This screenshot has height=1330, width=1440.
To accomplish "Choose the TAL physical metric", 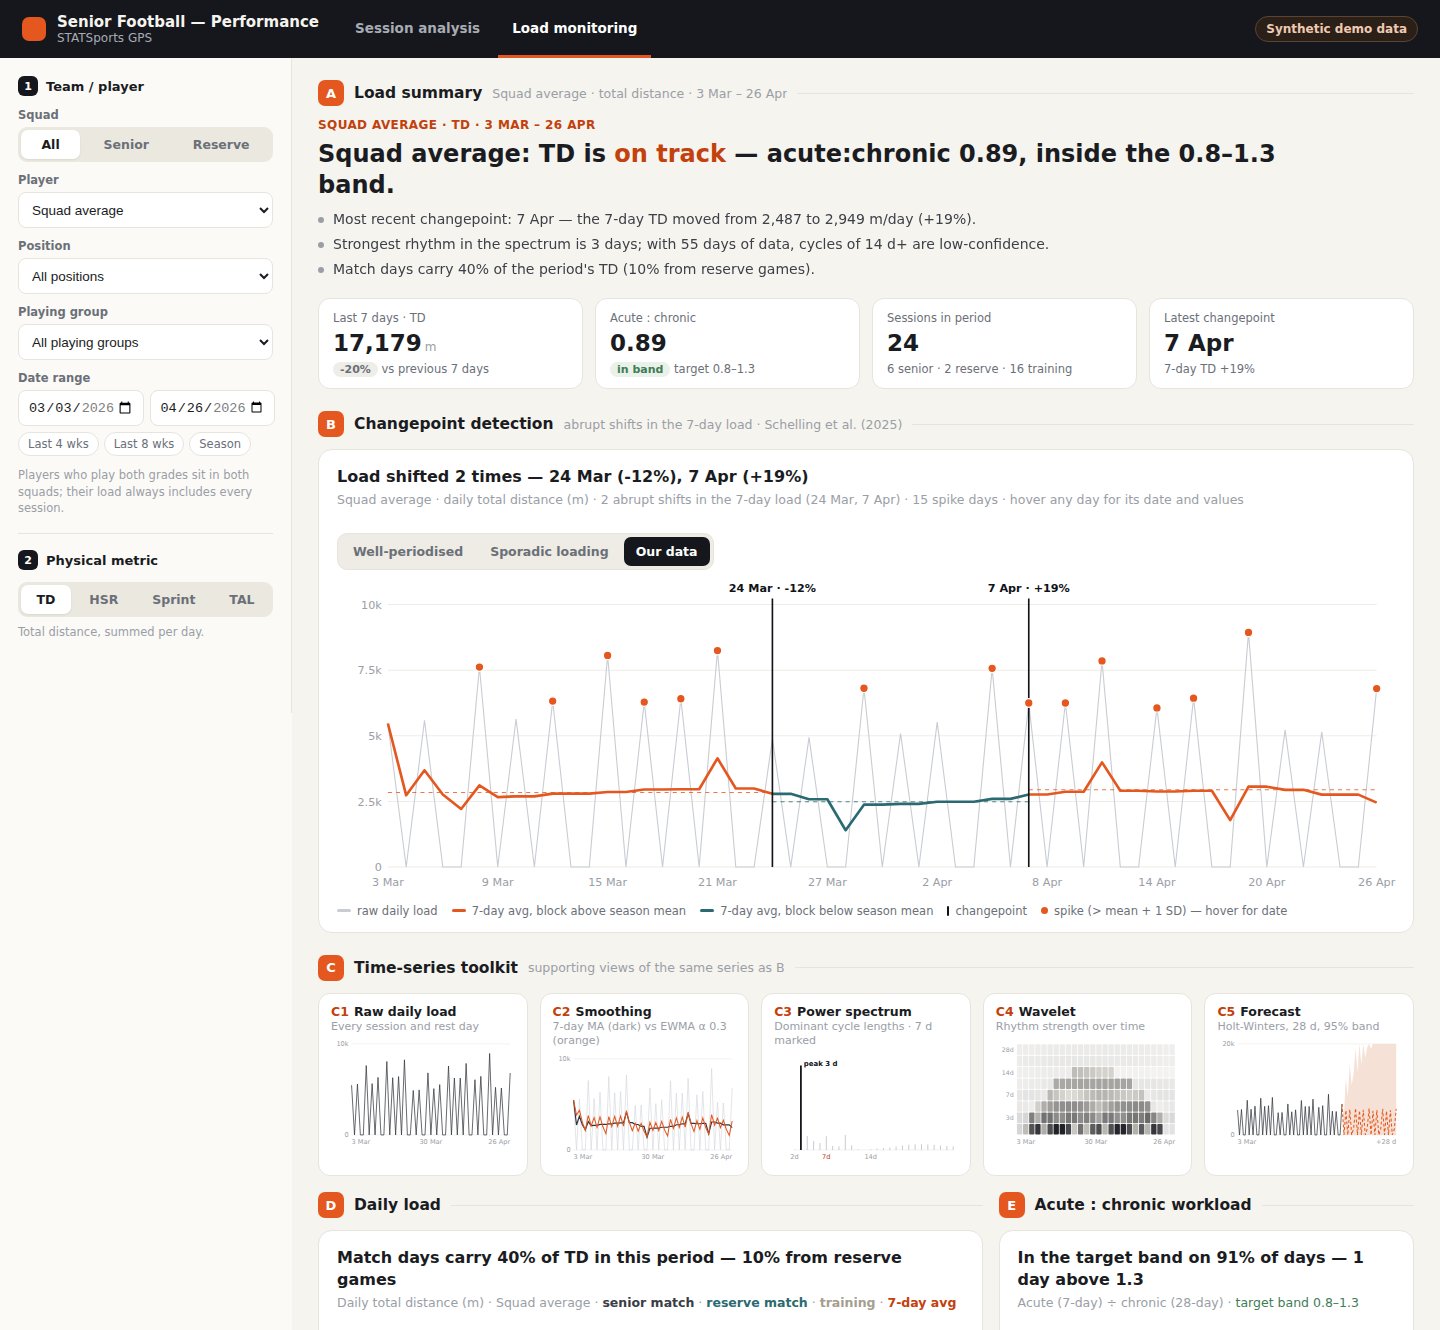I will pos(242,599).
